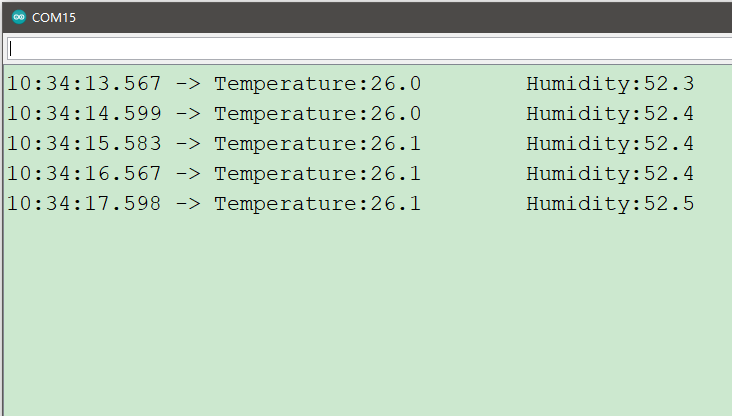Click the Arduino logo icon in title bar

[x=18, y=17]
